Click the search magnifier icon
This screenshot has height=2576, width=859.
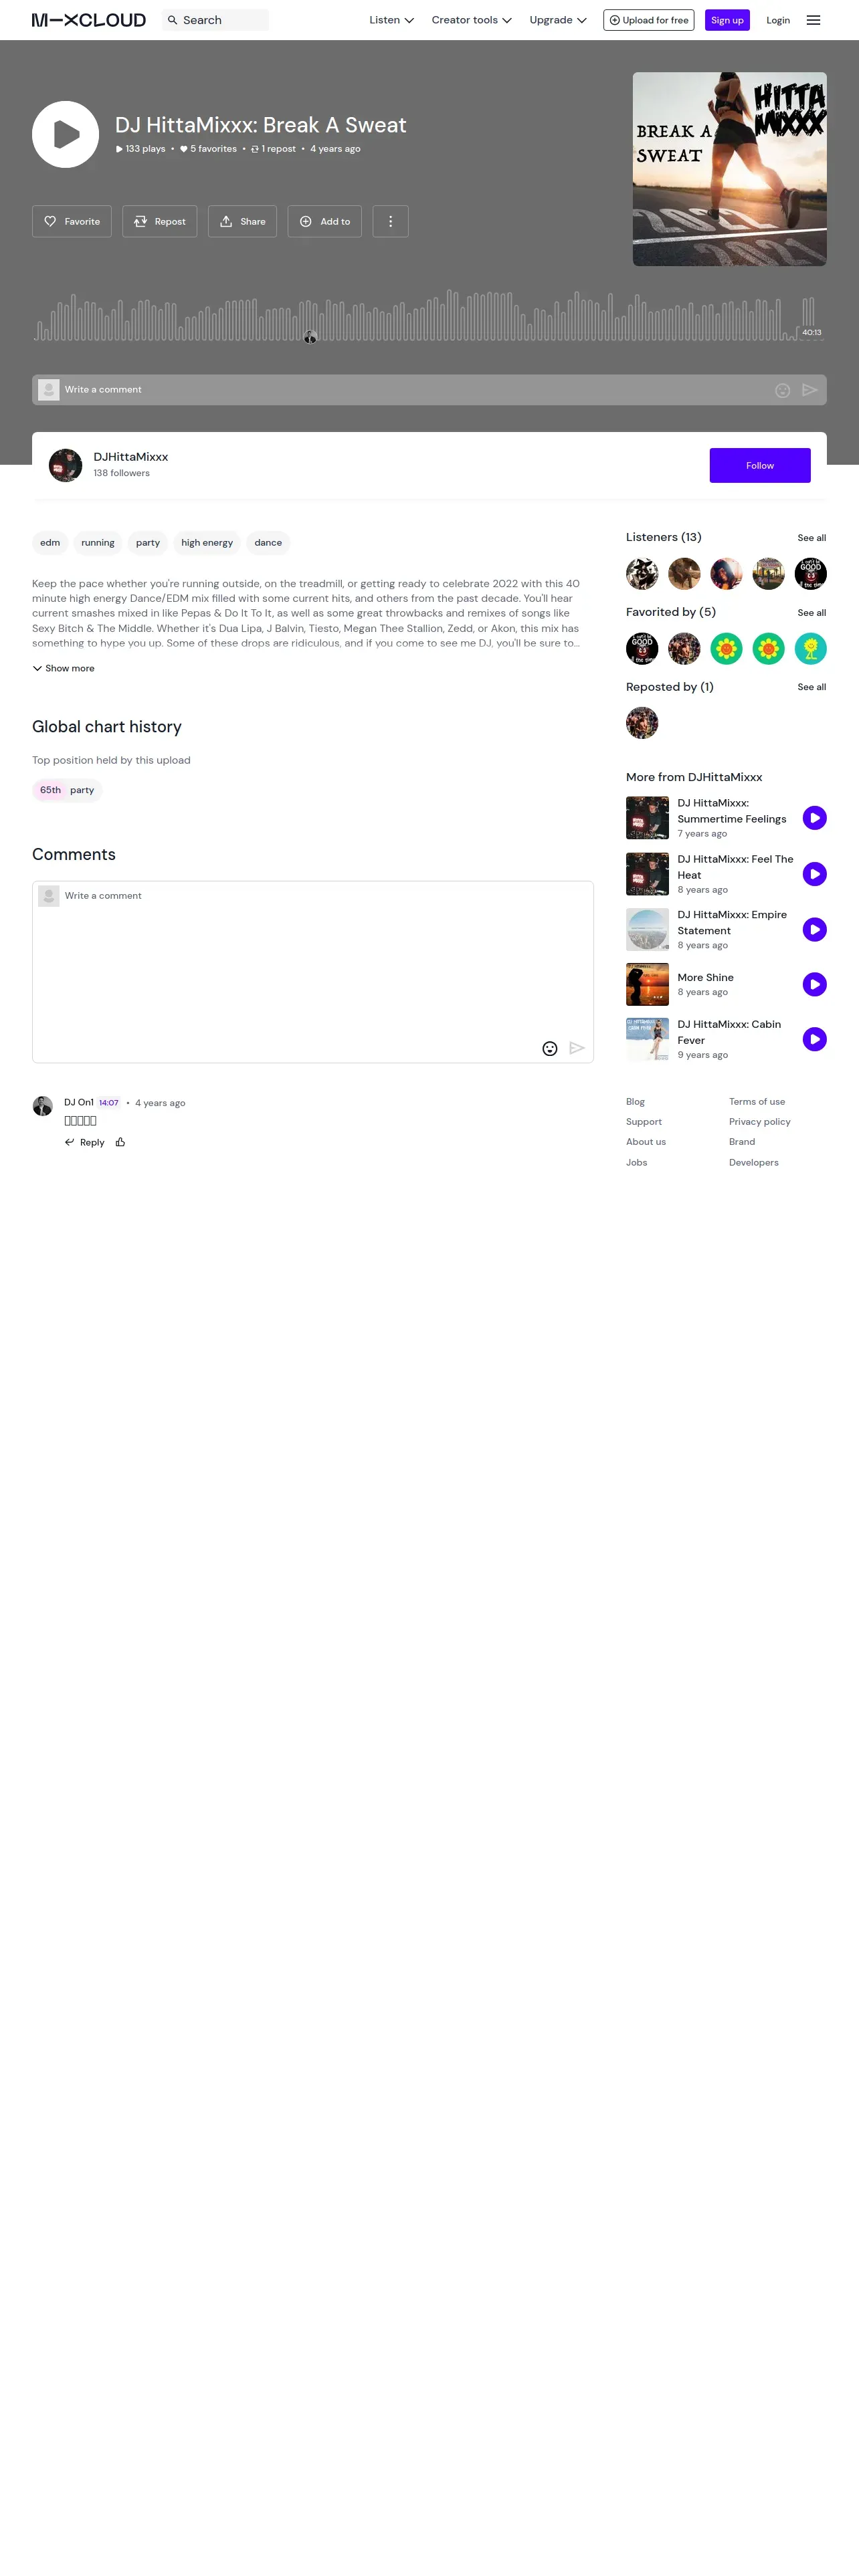click(x=172, y=20)
